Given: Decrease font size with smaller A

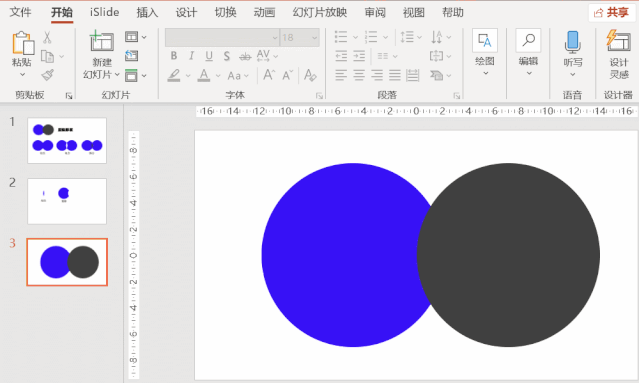Looking at the screenshot, I should click(288, 75).
